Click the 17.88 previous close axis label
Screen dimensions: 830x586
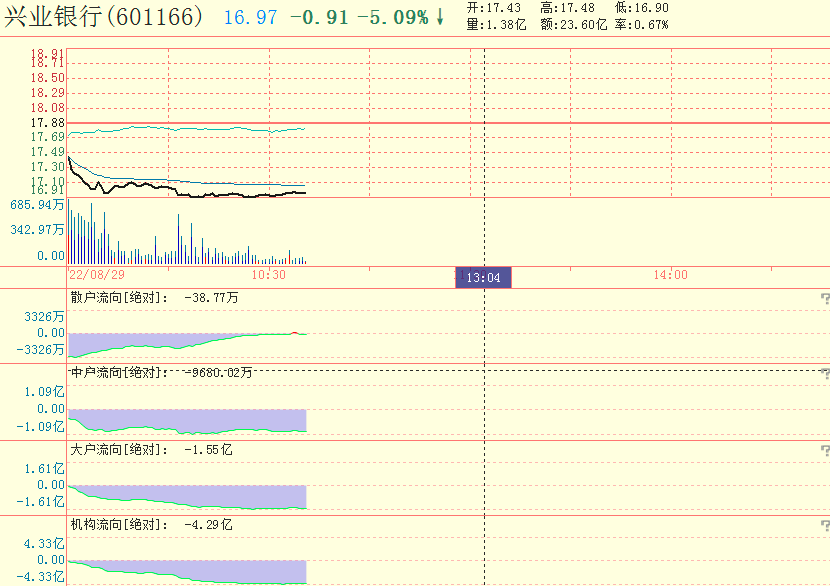click(47, 123)
